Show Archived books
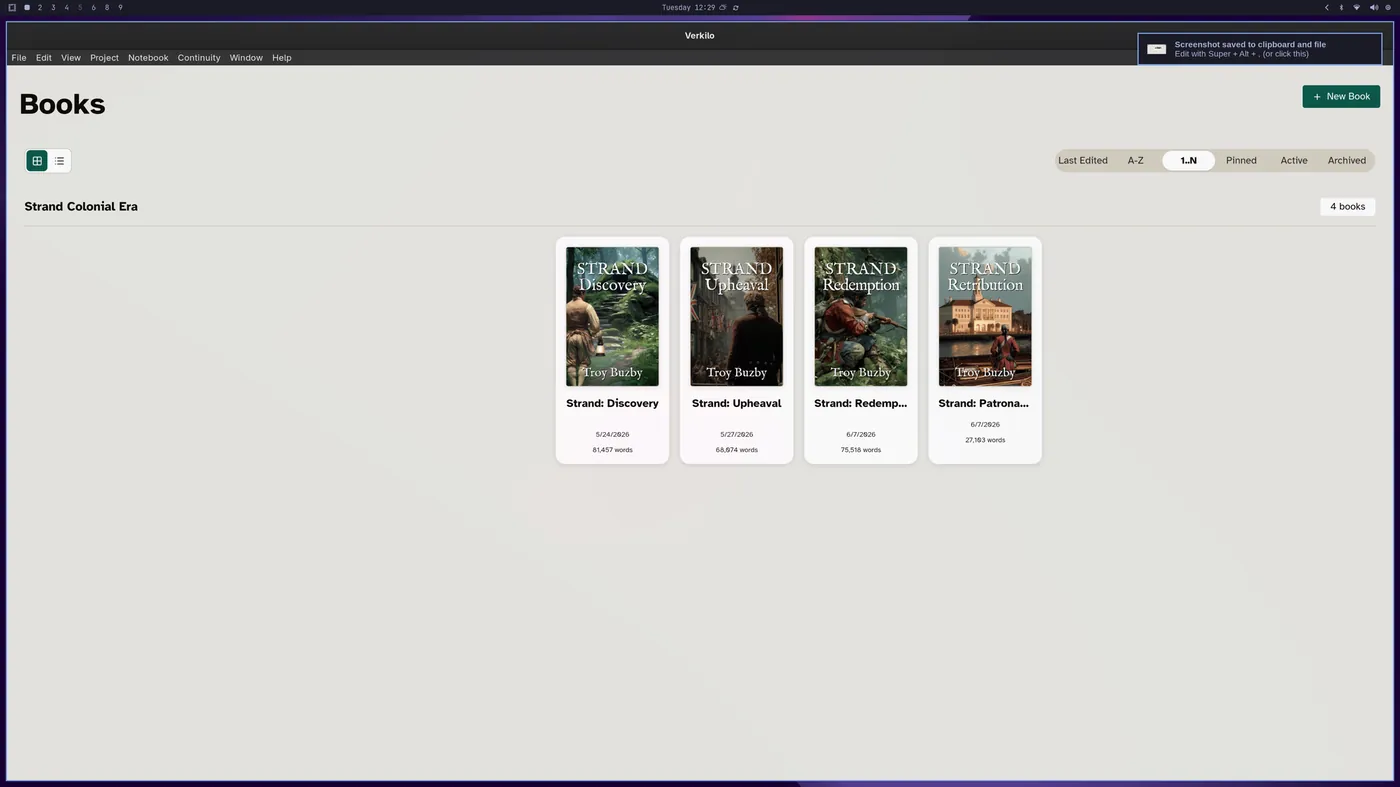This screenshot has height=787, width=1400. [x=1347, y=160]
